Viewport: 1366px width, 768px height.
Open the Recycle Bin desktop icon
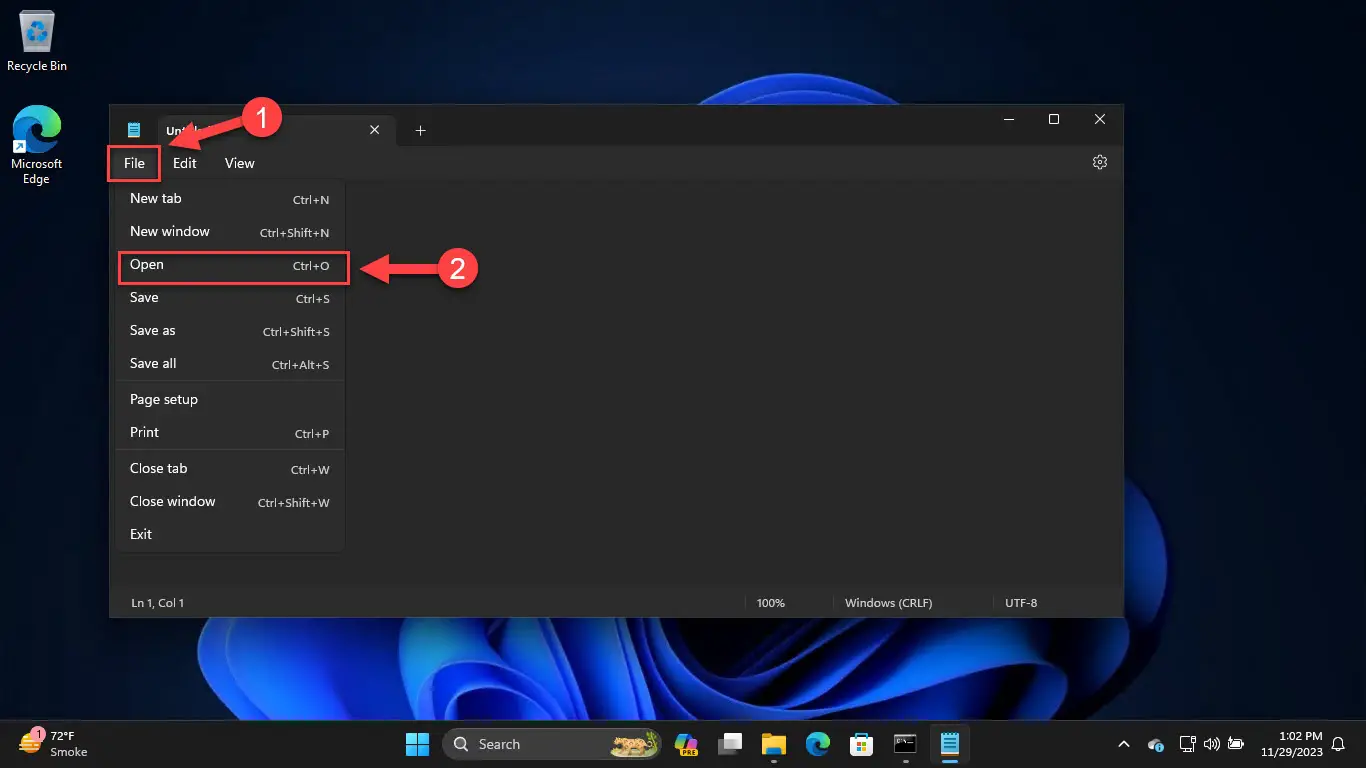[x=37, y=41]
